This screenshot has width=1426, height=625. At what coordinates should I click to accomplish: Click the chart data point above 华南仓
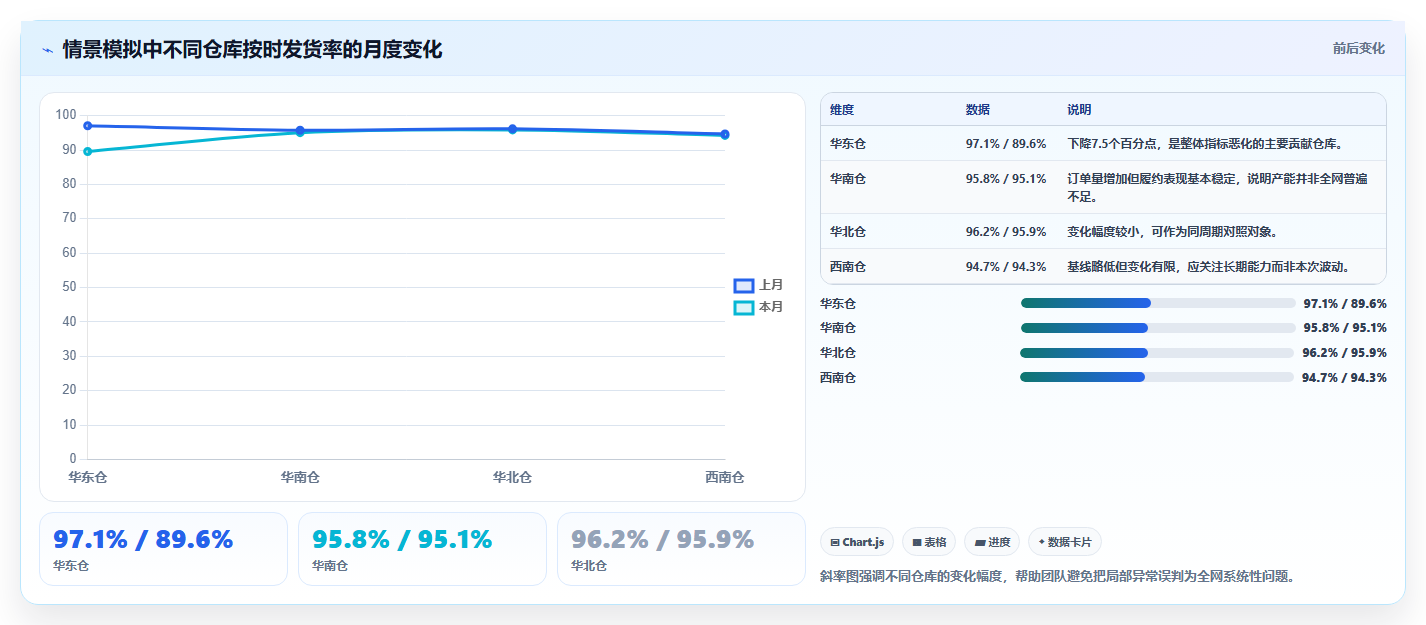tap(300, 131)
